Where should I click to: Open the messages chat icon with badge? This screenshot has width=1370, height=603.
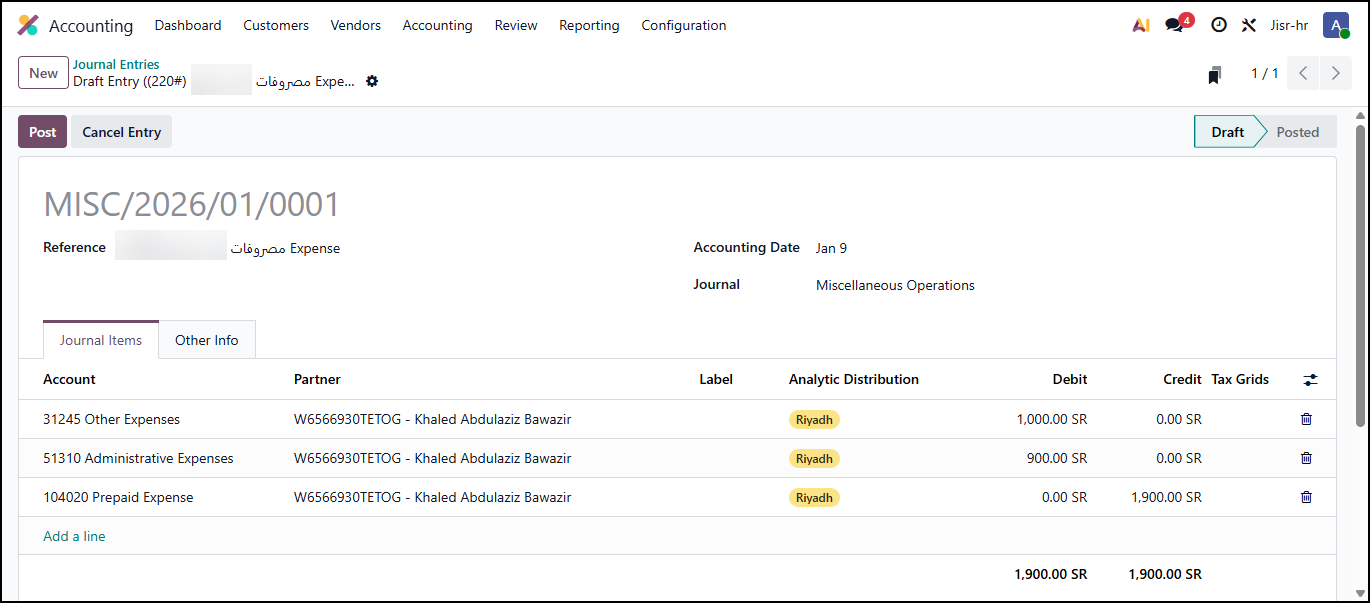tap(1175, 25)
